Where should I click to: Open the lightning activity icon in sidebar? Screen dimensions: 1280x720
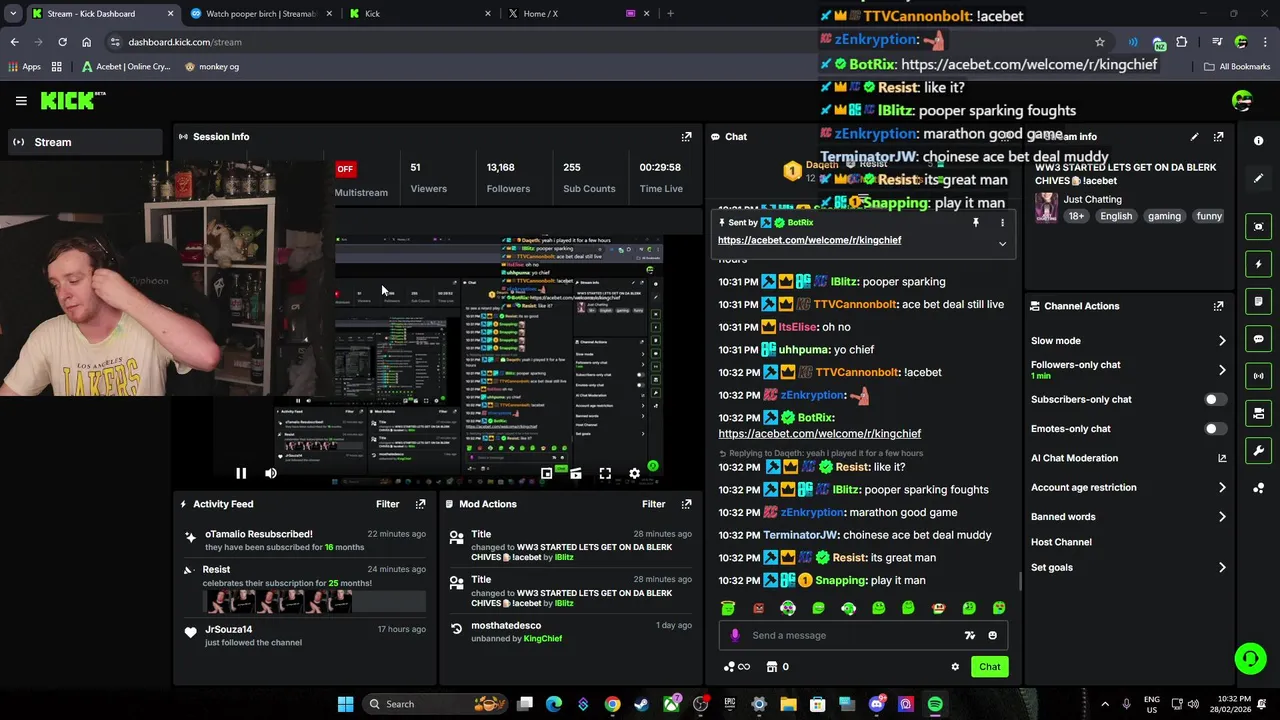(x=1259, y=264)
